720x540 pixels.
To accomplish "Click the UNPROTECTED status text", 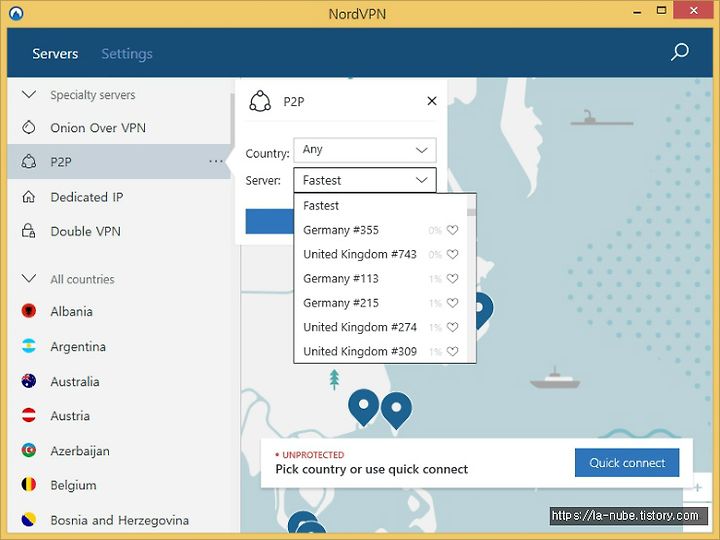I will pos(313,455).
